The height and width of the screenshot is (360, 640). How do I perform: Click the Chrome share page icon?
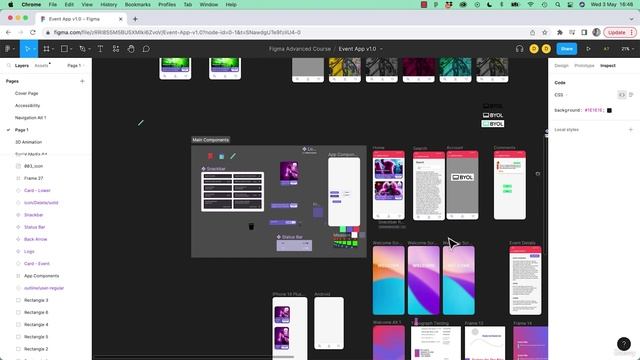click(x=532, y=32)
